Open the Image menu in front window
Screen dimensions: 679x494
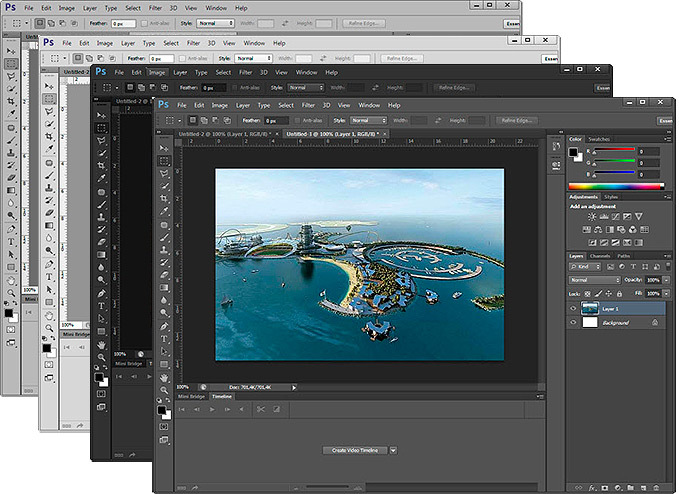pos(220,105)
